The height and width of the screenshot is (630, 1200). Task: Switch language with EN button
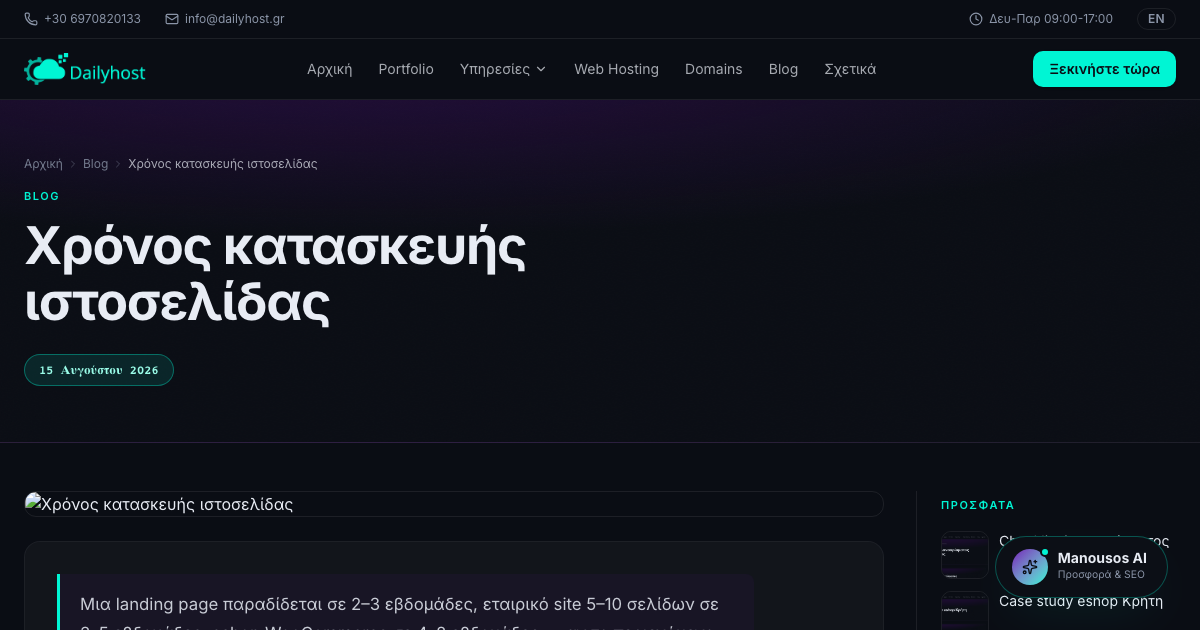coord(1156,19)
